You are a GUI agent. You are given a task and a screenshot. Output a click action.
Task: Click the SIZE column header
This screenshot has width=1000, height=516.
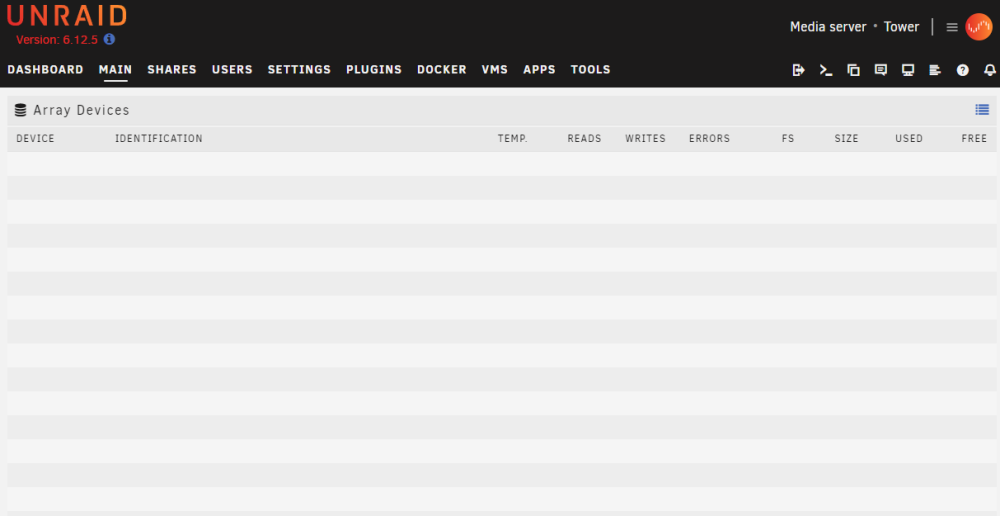point(846,138)
